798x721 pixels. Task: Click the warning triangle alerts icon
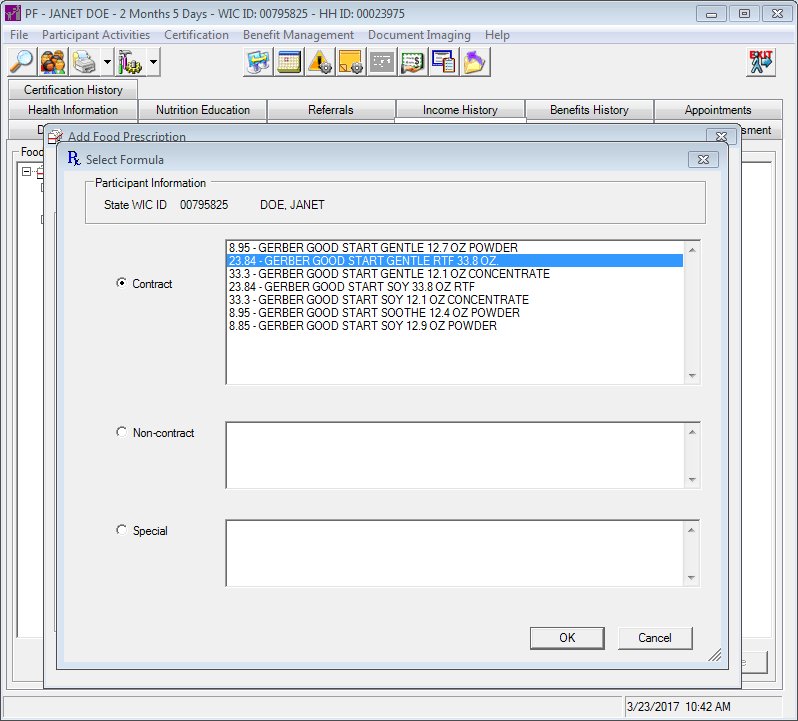pos(320,62)
